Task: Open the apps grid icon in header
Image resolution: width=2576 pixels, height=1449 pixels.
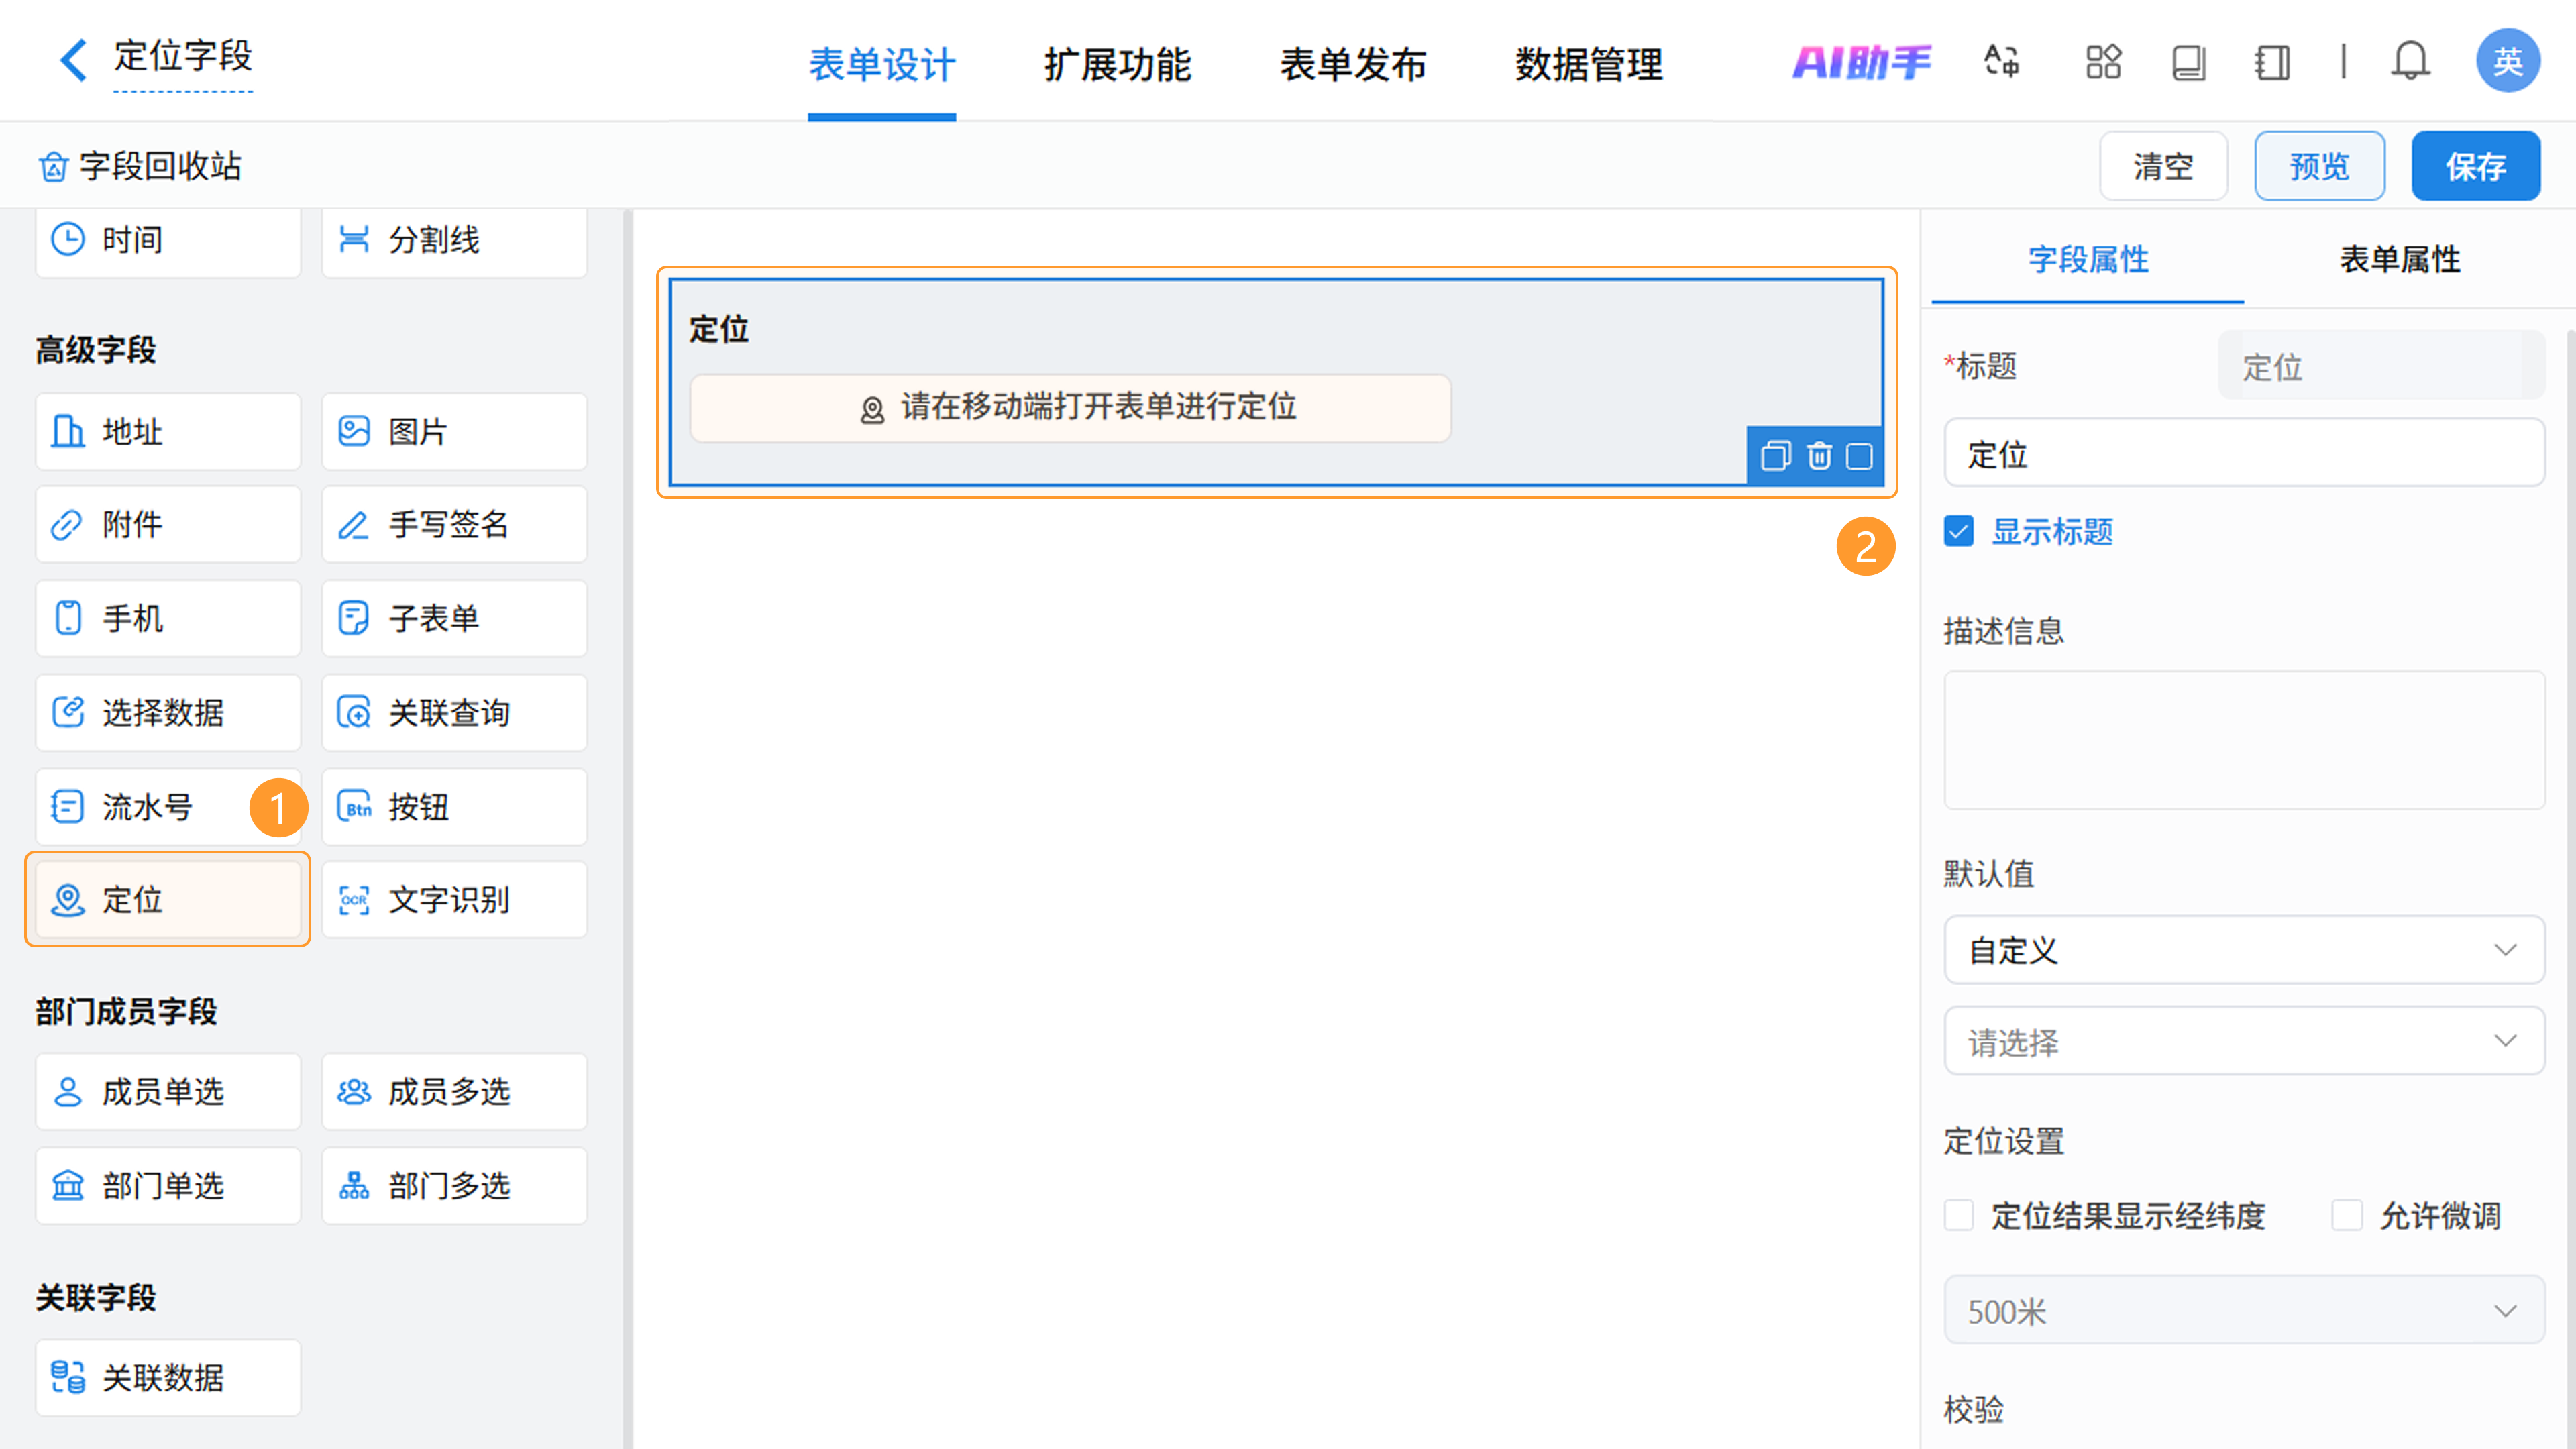Action: (2103, 62)
